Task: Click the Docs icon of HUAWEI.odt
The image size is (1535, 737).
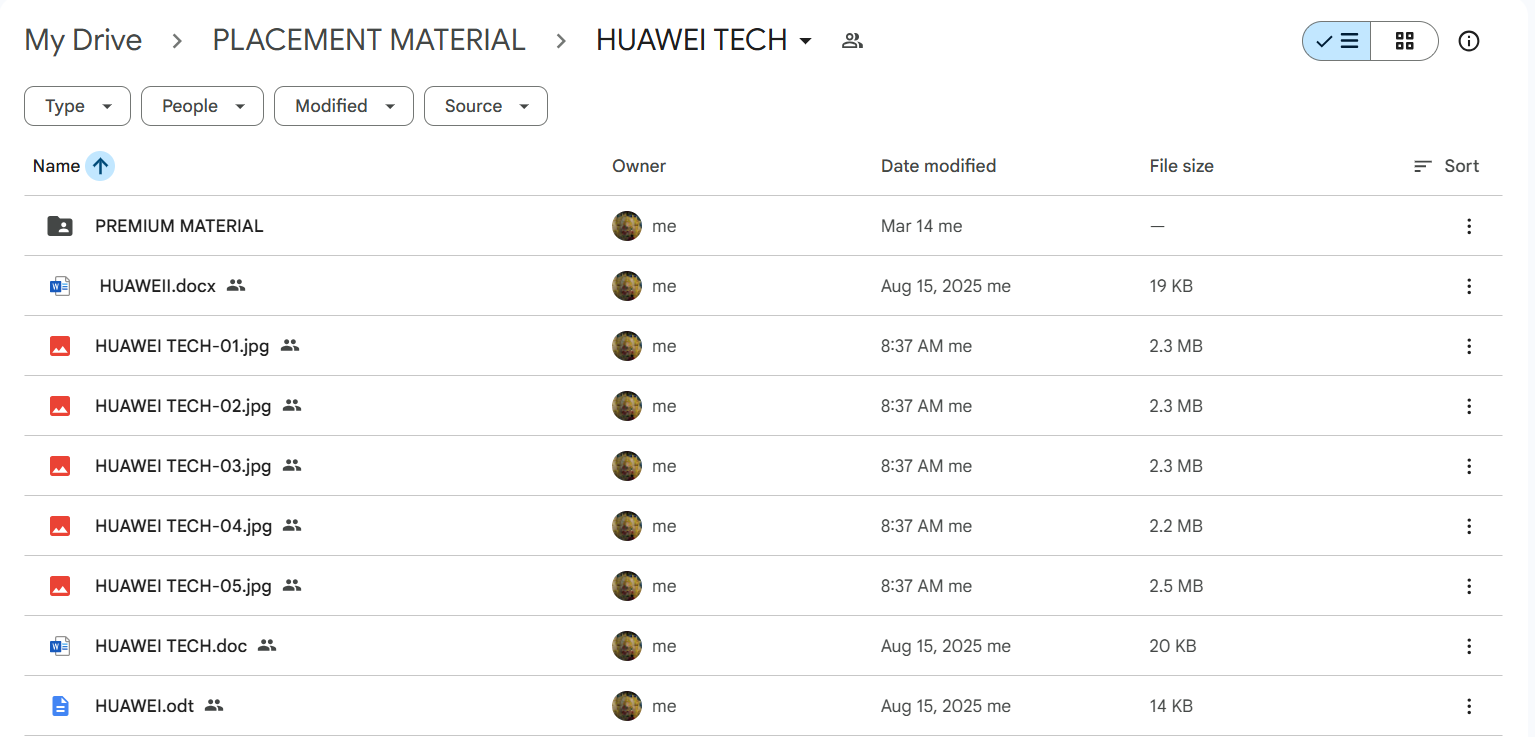Action: [x=60, y=706]
